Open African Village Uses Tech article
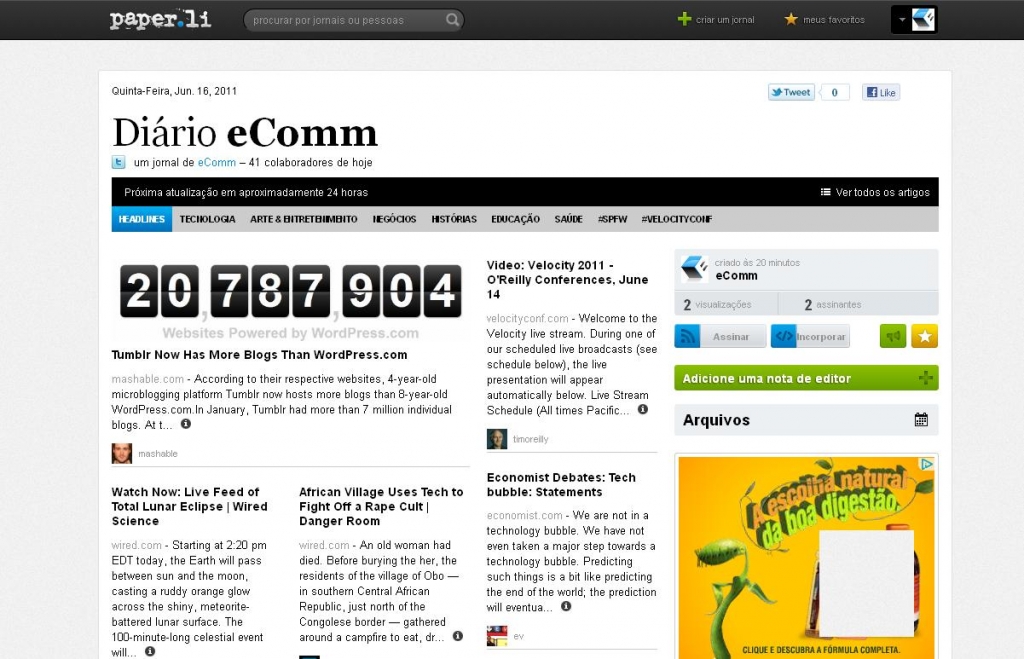This screenshot has height=659, width=1024. 381,506
